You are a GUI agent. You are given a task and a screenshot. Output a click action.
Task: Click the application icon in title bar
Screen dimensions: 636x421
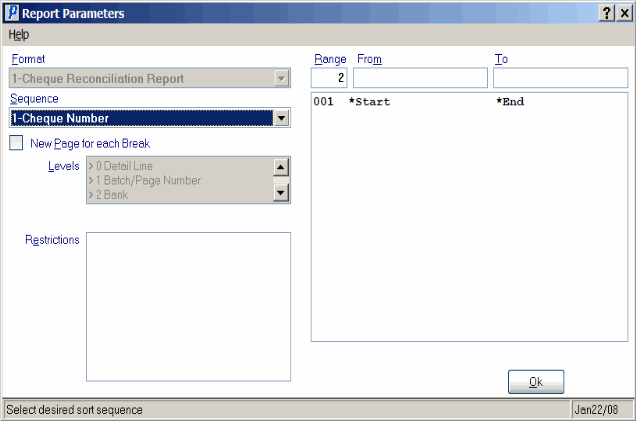(x=12, y=13)
